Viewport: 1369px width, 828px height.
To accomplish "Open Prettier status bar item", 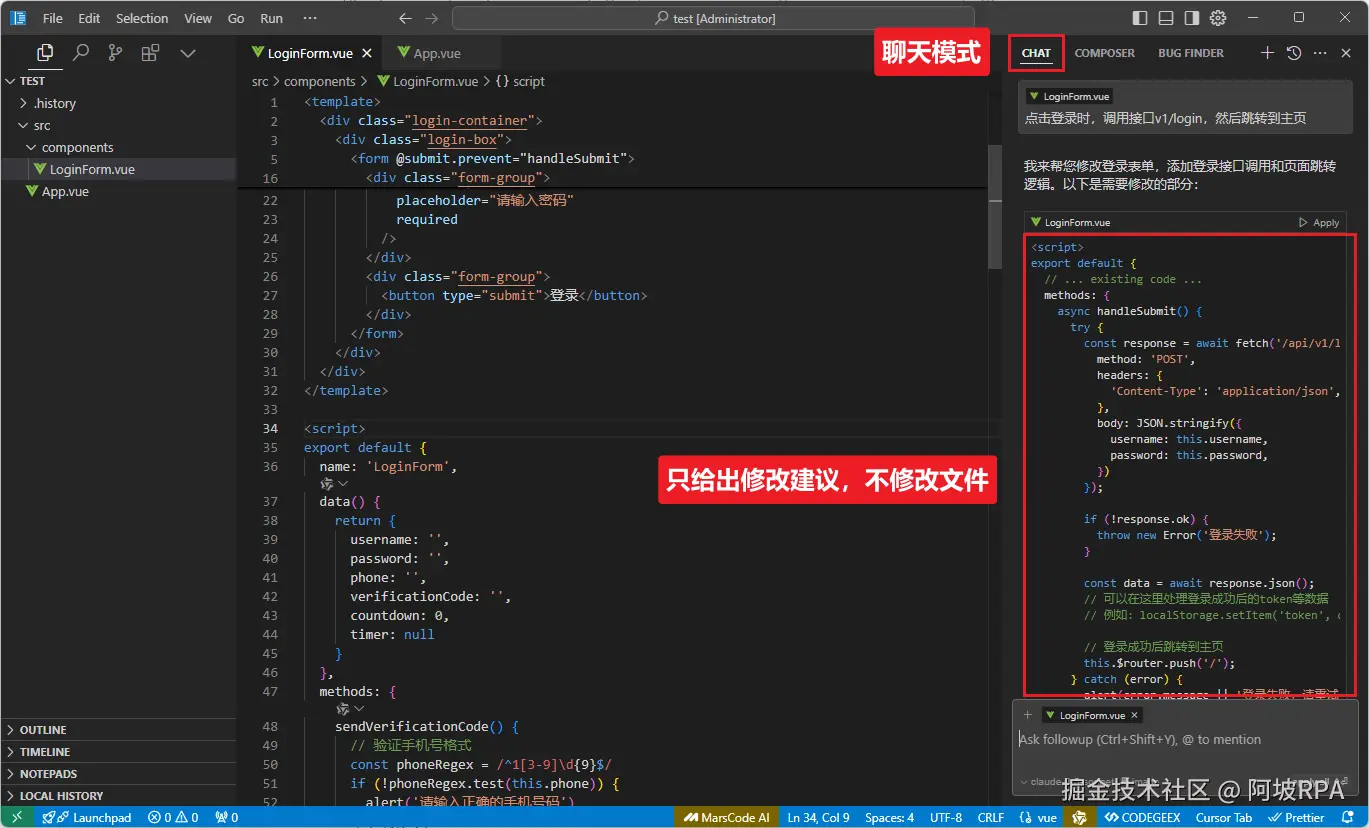I will (1296, 817).
